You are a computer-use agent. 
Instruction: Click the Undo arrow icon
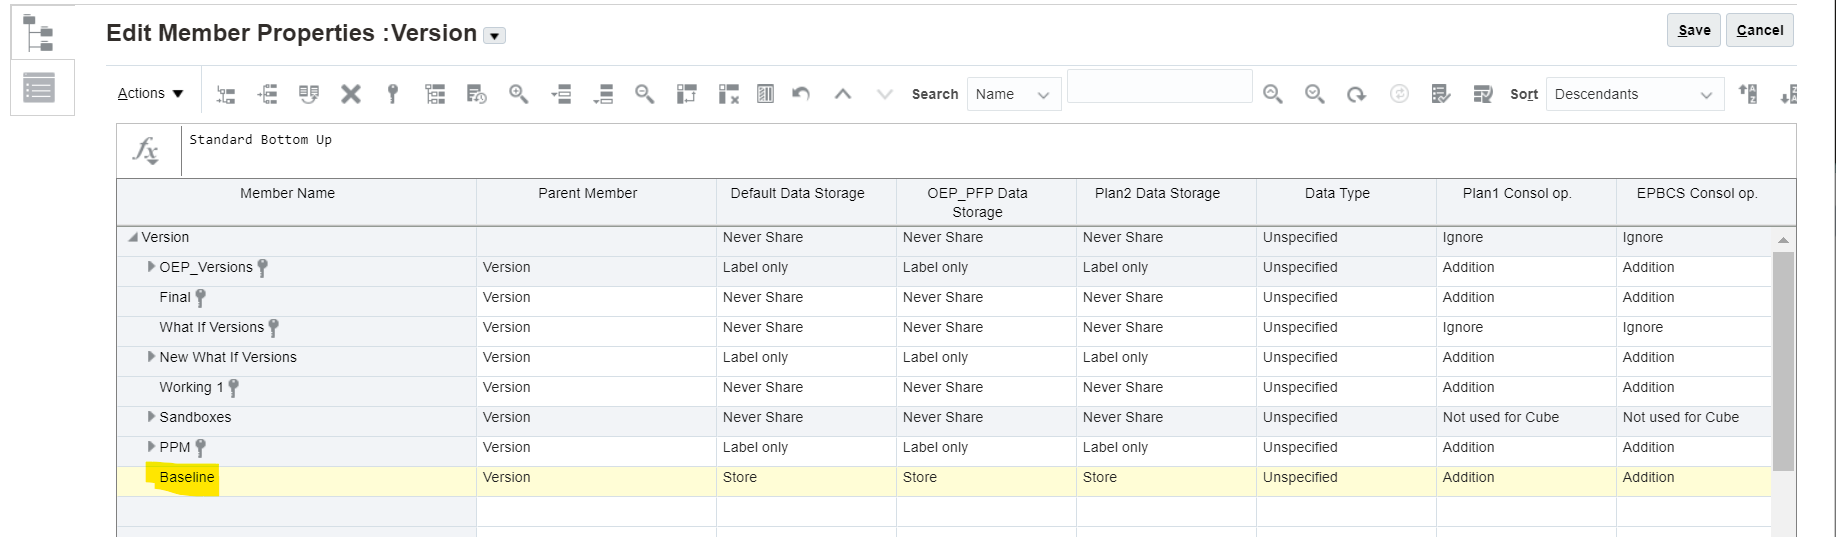[800, 94]
